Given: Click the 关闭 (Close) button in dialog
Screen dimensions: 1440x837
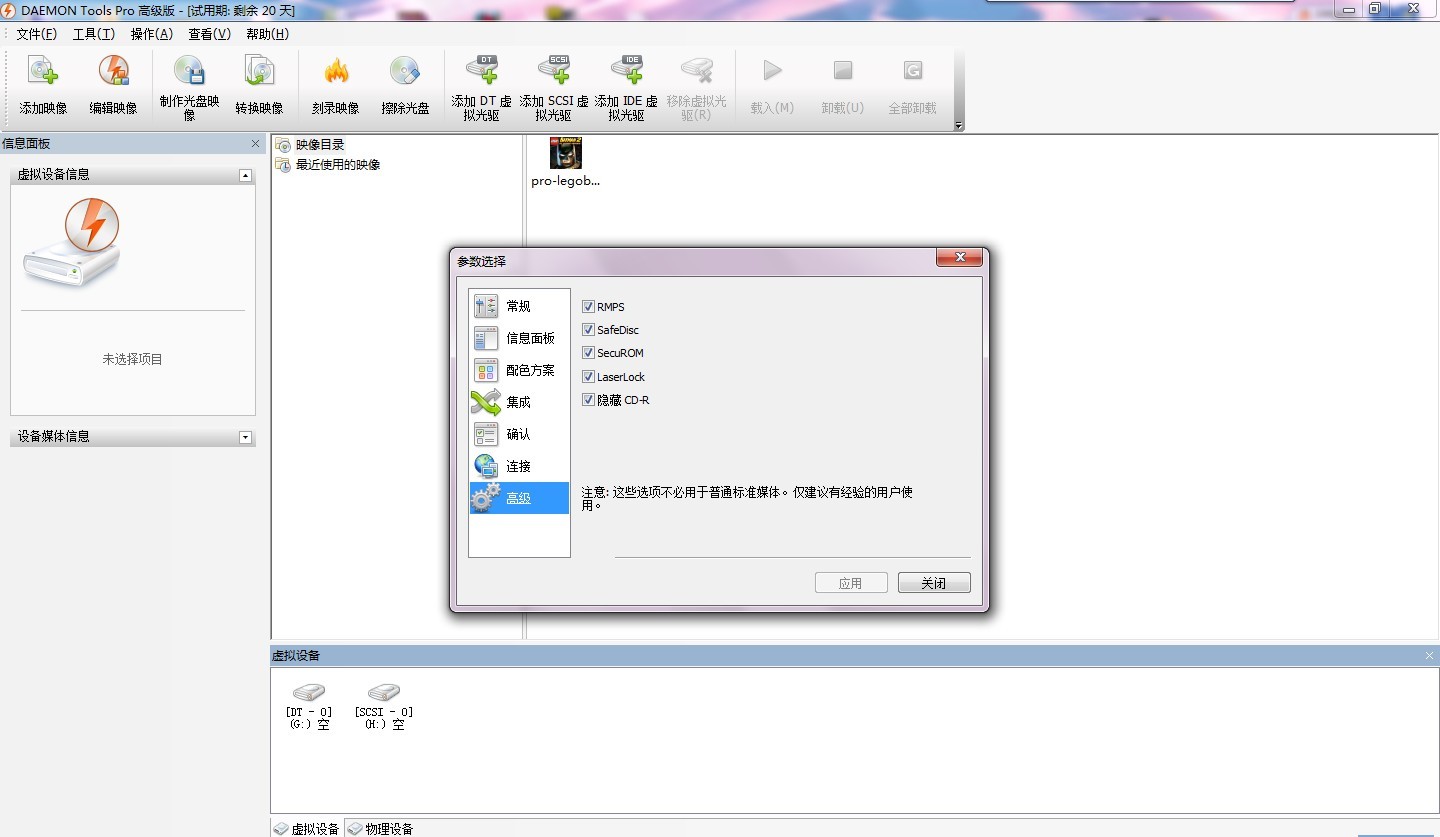Looking at the screenshot, I should 934,583.
